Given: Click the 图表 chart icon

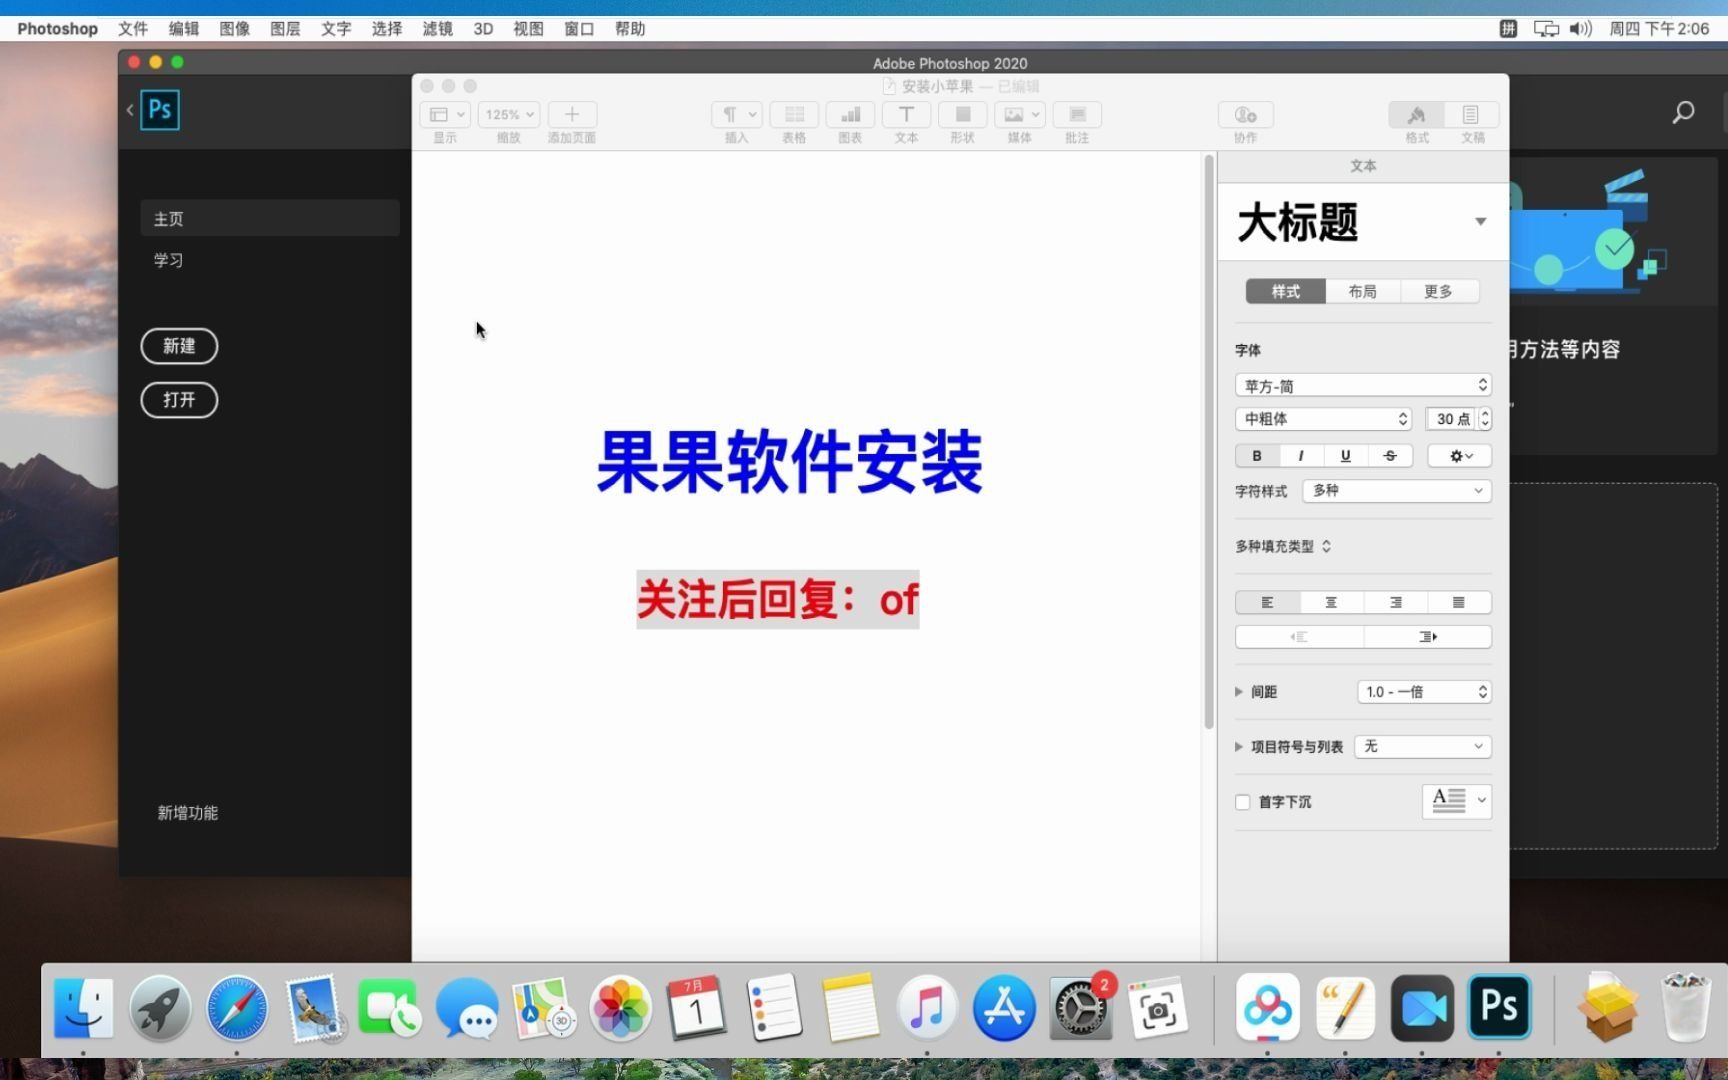Looking at the screenshot, I should (850, 115).
